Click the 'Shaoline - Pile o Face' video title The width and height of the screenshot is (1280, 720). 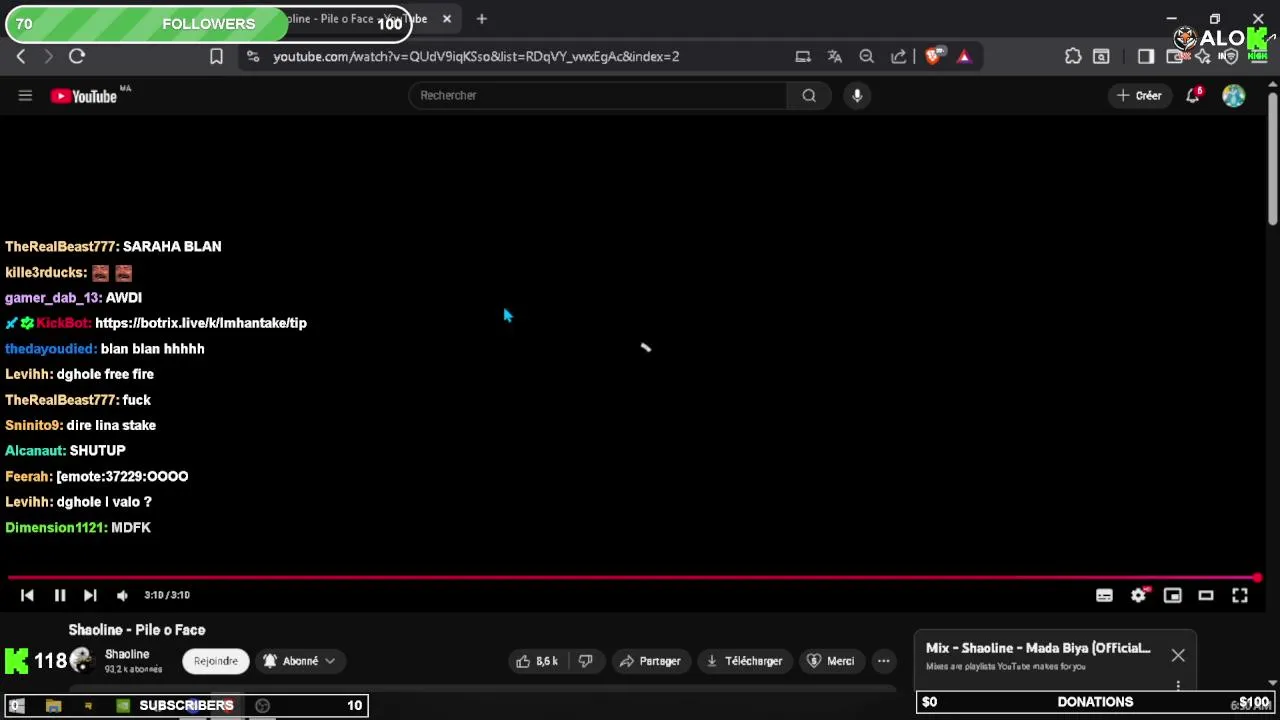click(x=137, y=630)
